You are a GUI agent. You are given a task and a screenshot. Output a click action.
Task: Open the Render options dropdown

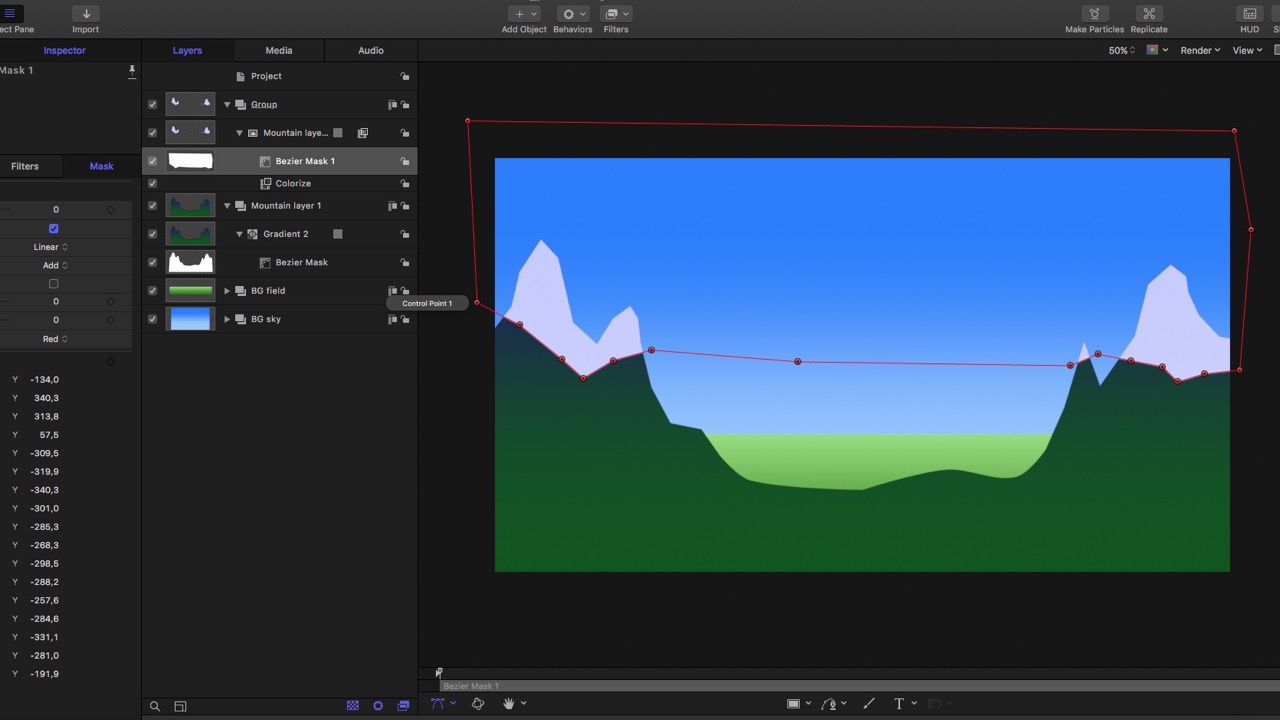point(1200,50)
